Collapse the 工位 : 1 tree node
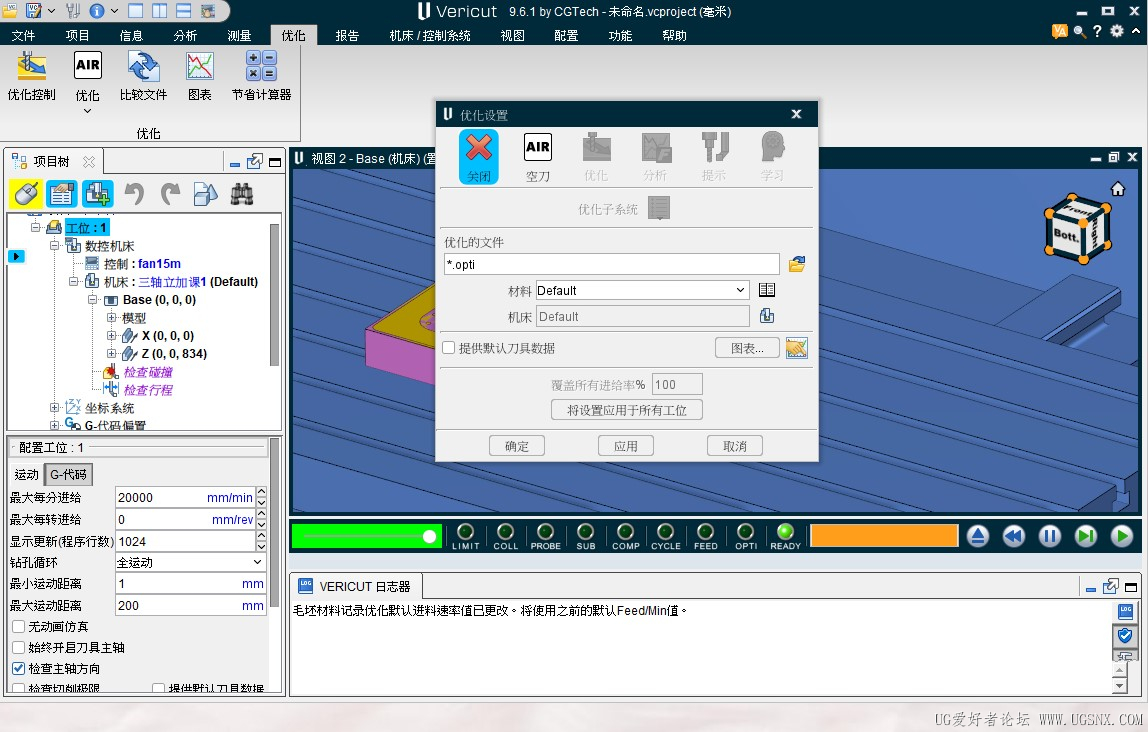Image resolution: width=1148 pixels, height=732 pixels. click(35, 228)
